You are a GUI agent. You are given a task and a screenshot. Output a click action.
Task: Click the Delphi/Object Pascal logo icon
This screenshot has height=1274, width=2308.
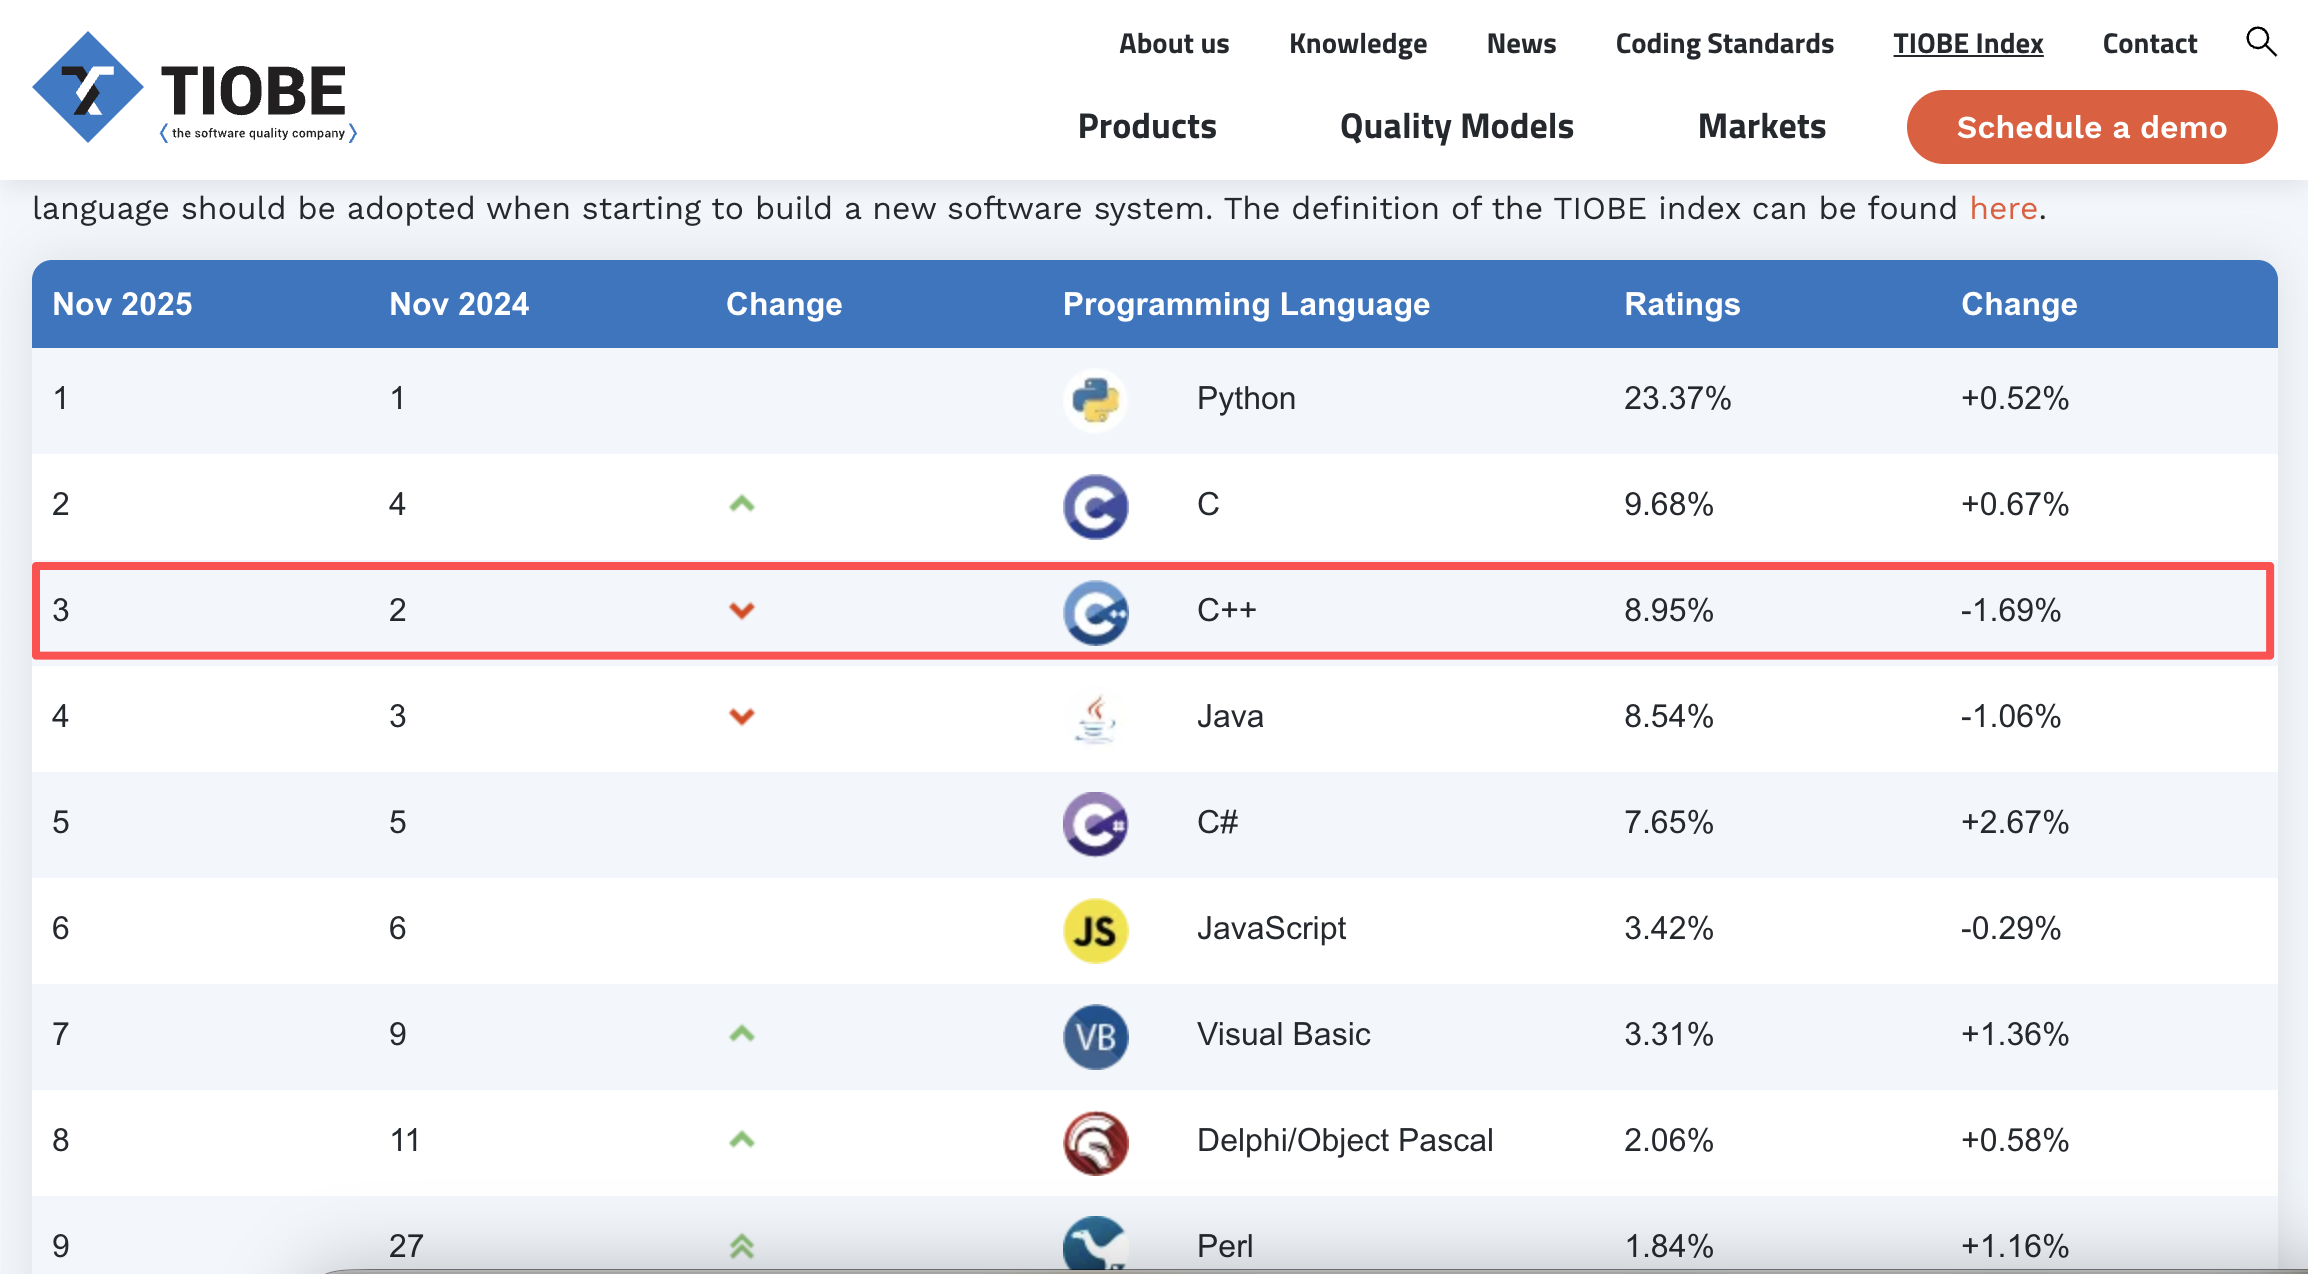pos(1095,1142)
